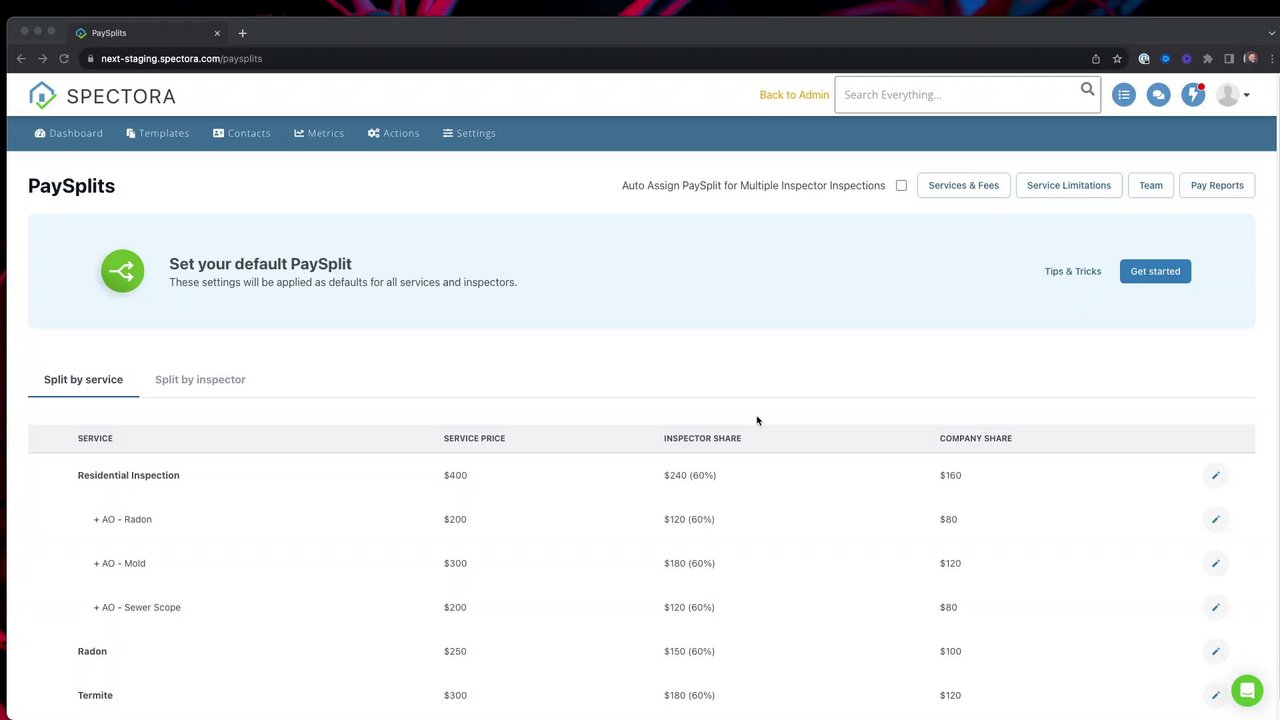Click the Inspector Share column header
This screenshot has height=720, width=1280.
(702, 438)
